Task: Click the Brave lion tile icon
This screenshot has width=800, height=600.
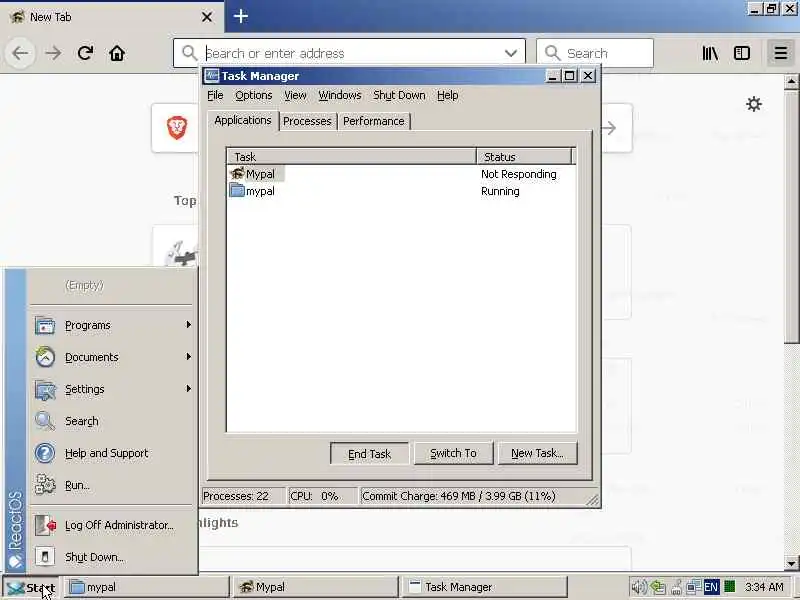Action: point(177,128)
